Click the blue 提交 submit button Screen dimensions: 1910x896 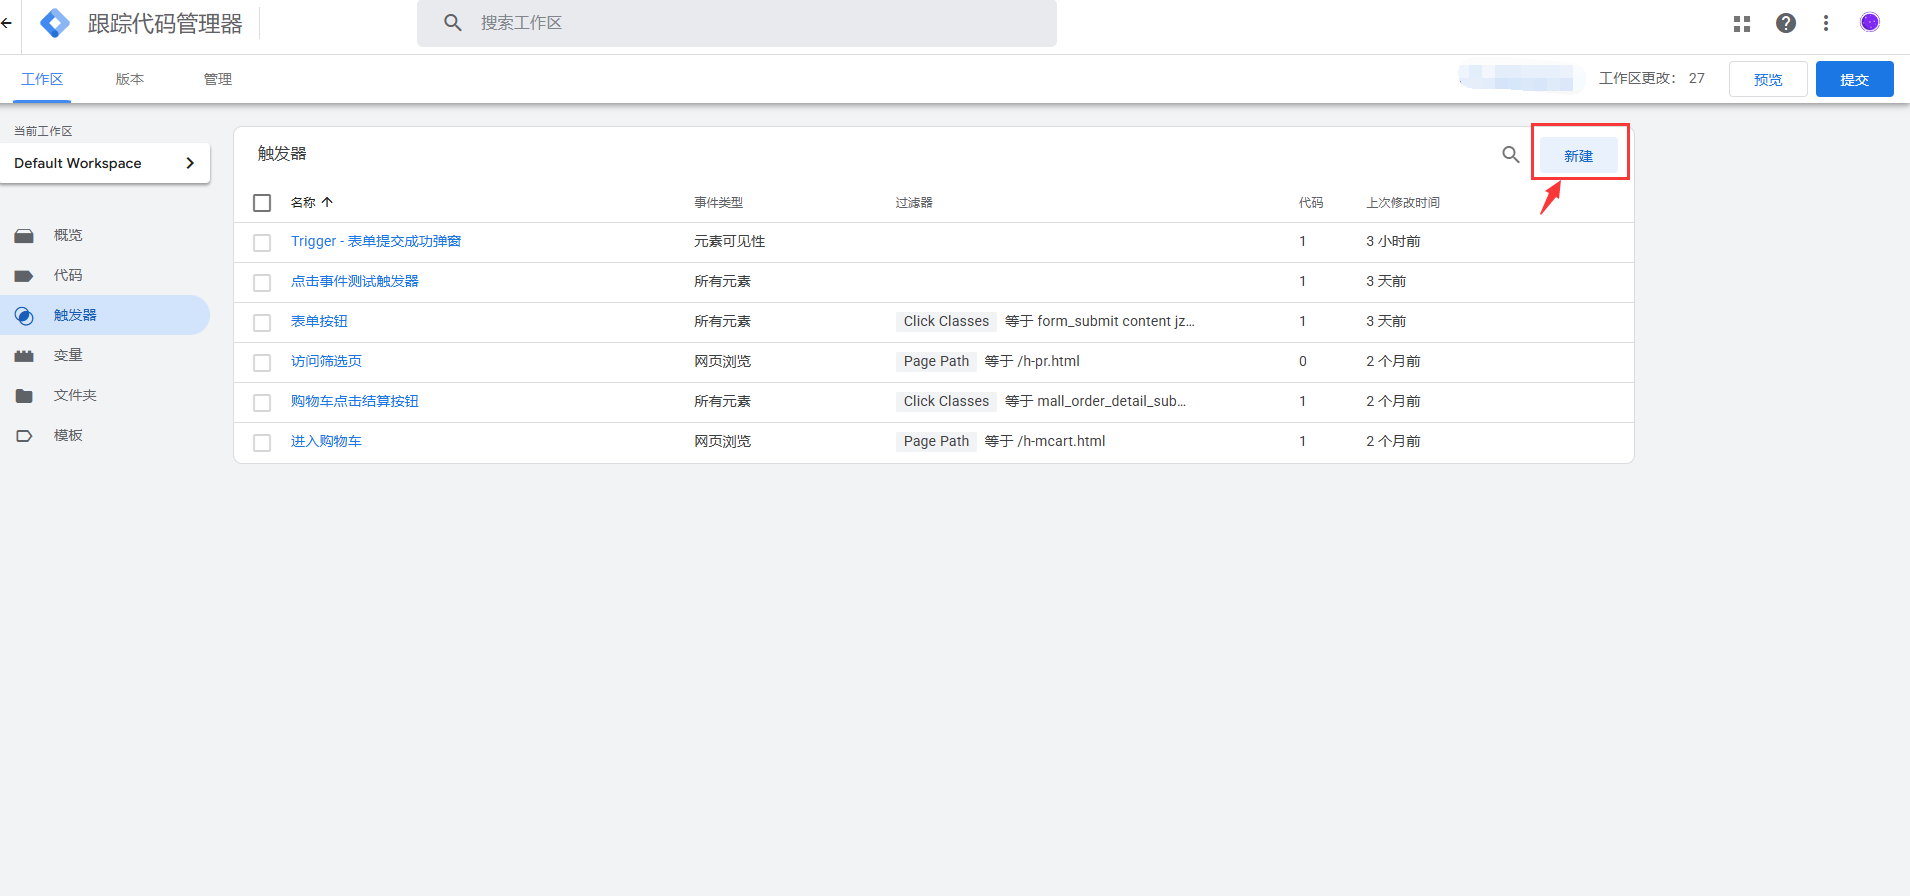click(1854, 79)
